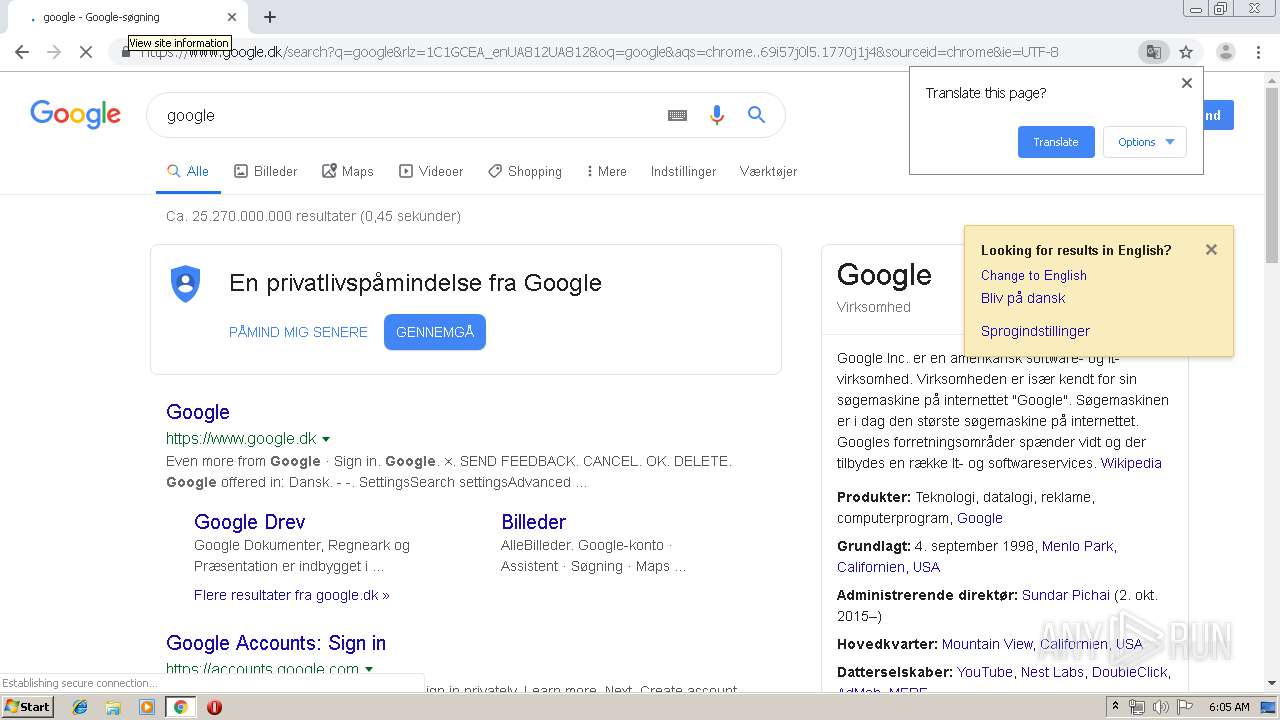1280x720 pixels.
Task: Expand the green arrow beside google.dk URL
Action: click(326, 439)
